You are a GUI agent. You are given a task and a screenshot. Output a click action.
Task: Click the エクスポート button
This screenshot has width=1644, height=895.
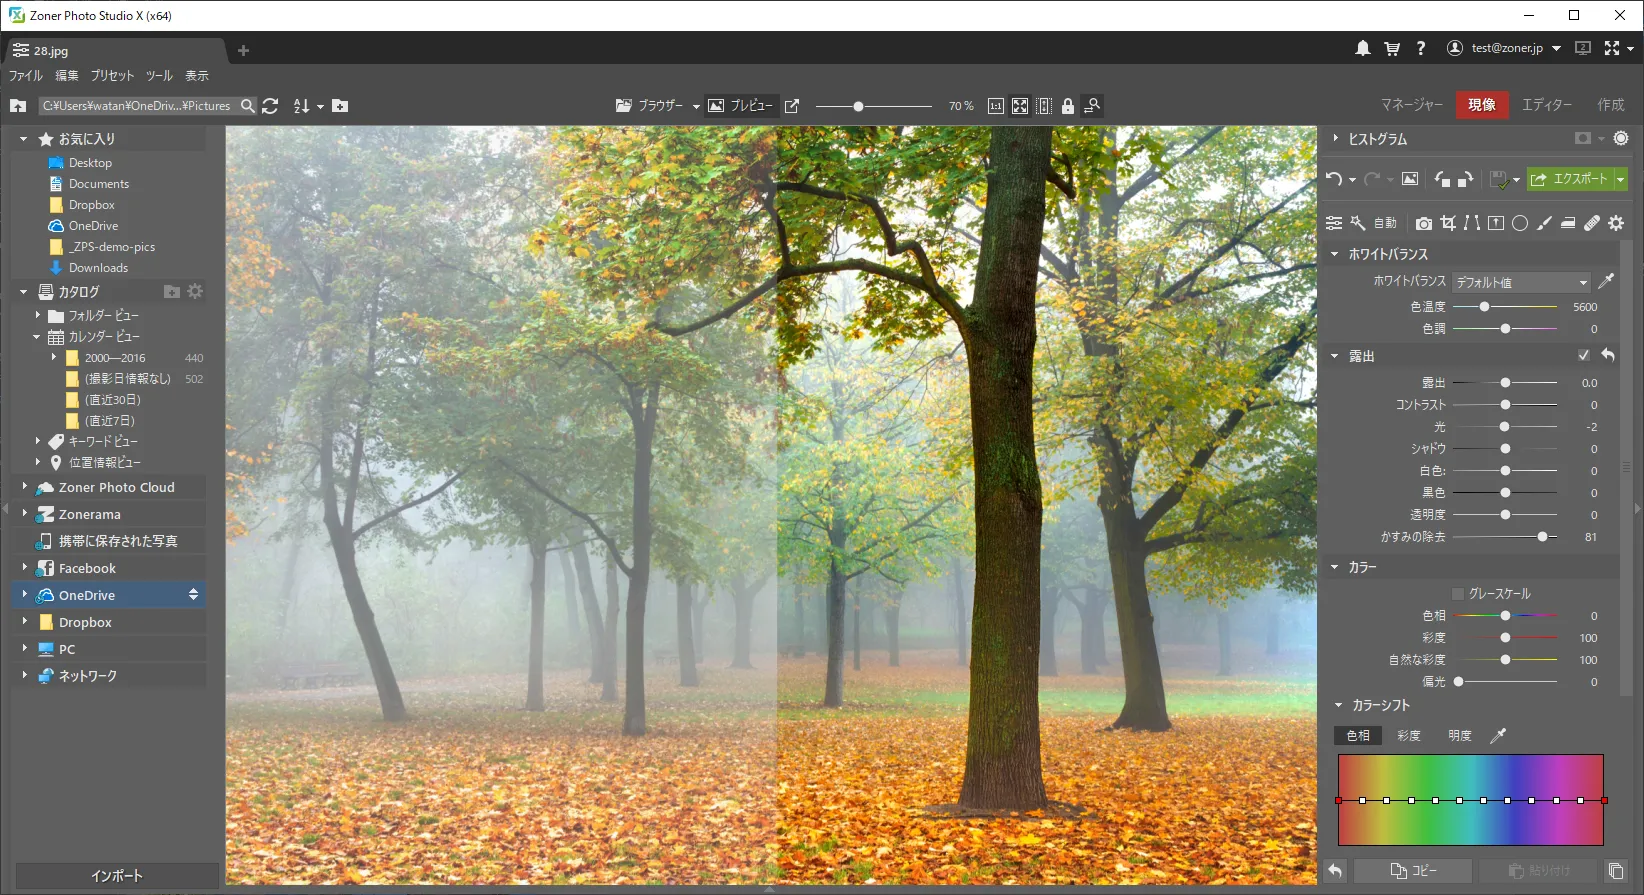pyautogui.click(x=1571, y=179)
